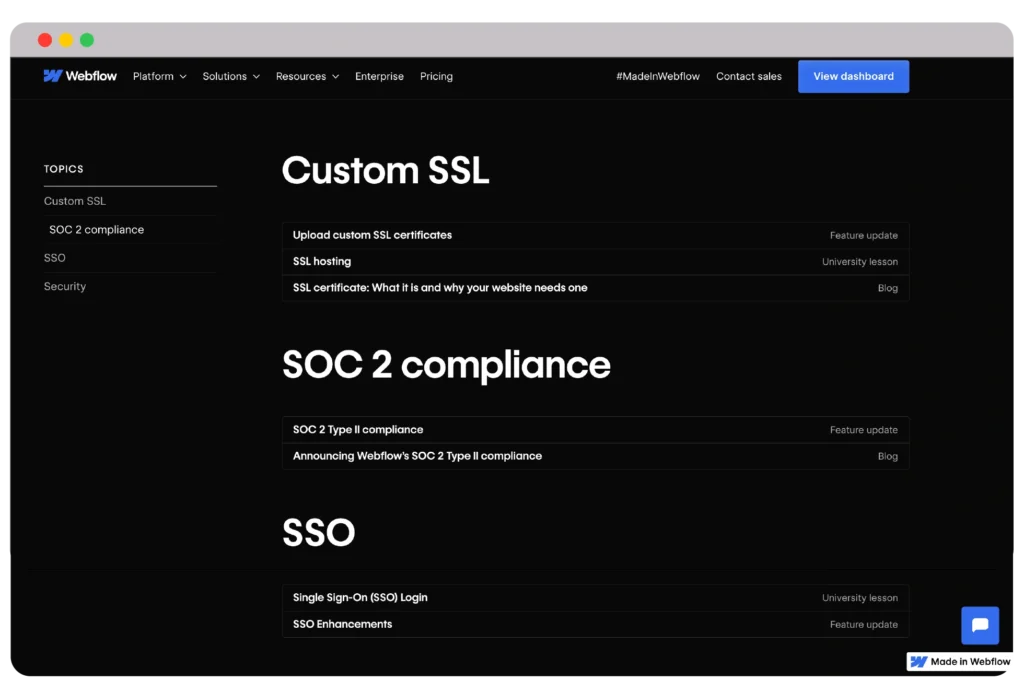The width and height of the screenshot is (1024, 693).
Task: Expand the Solutions dropdown menu
Action: (x=230, y=76)
